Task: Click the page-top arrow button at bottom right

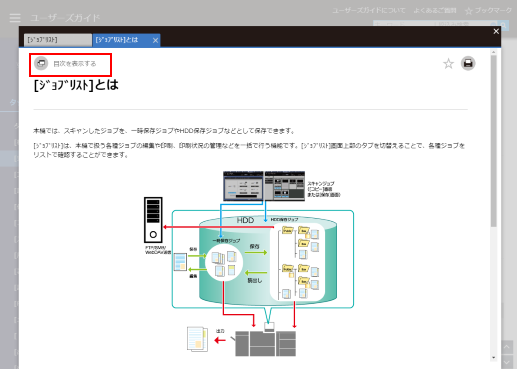Action: pyautogui.click(x=507, y=347)
